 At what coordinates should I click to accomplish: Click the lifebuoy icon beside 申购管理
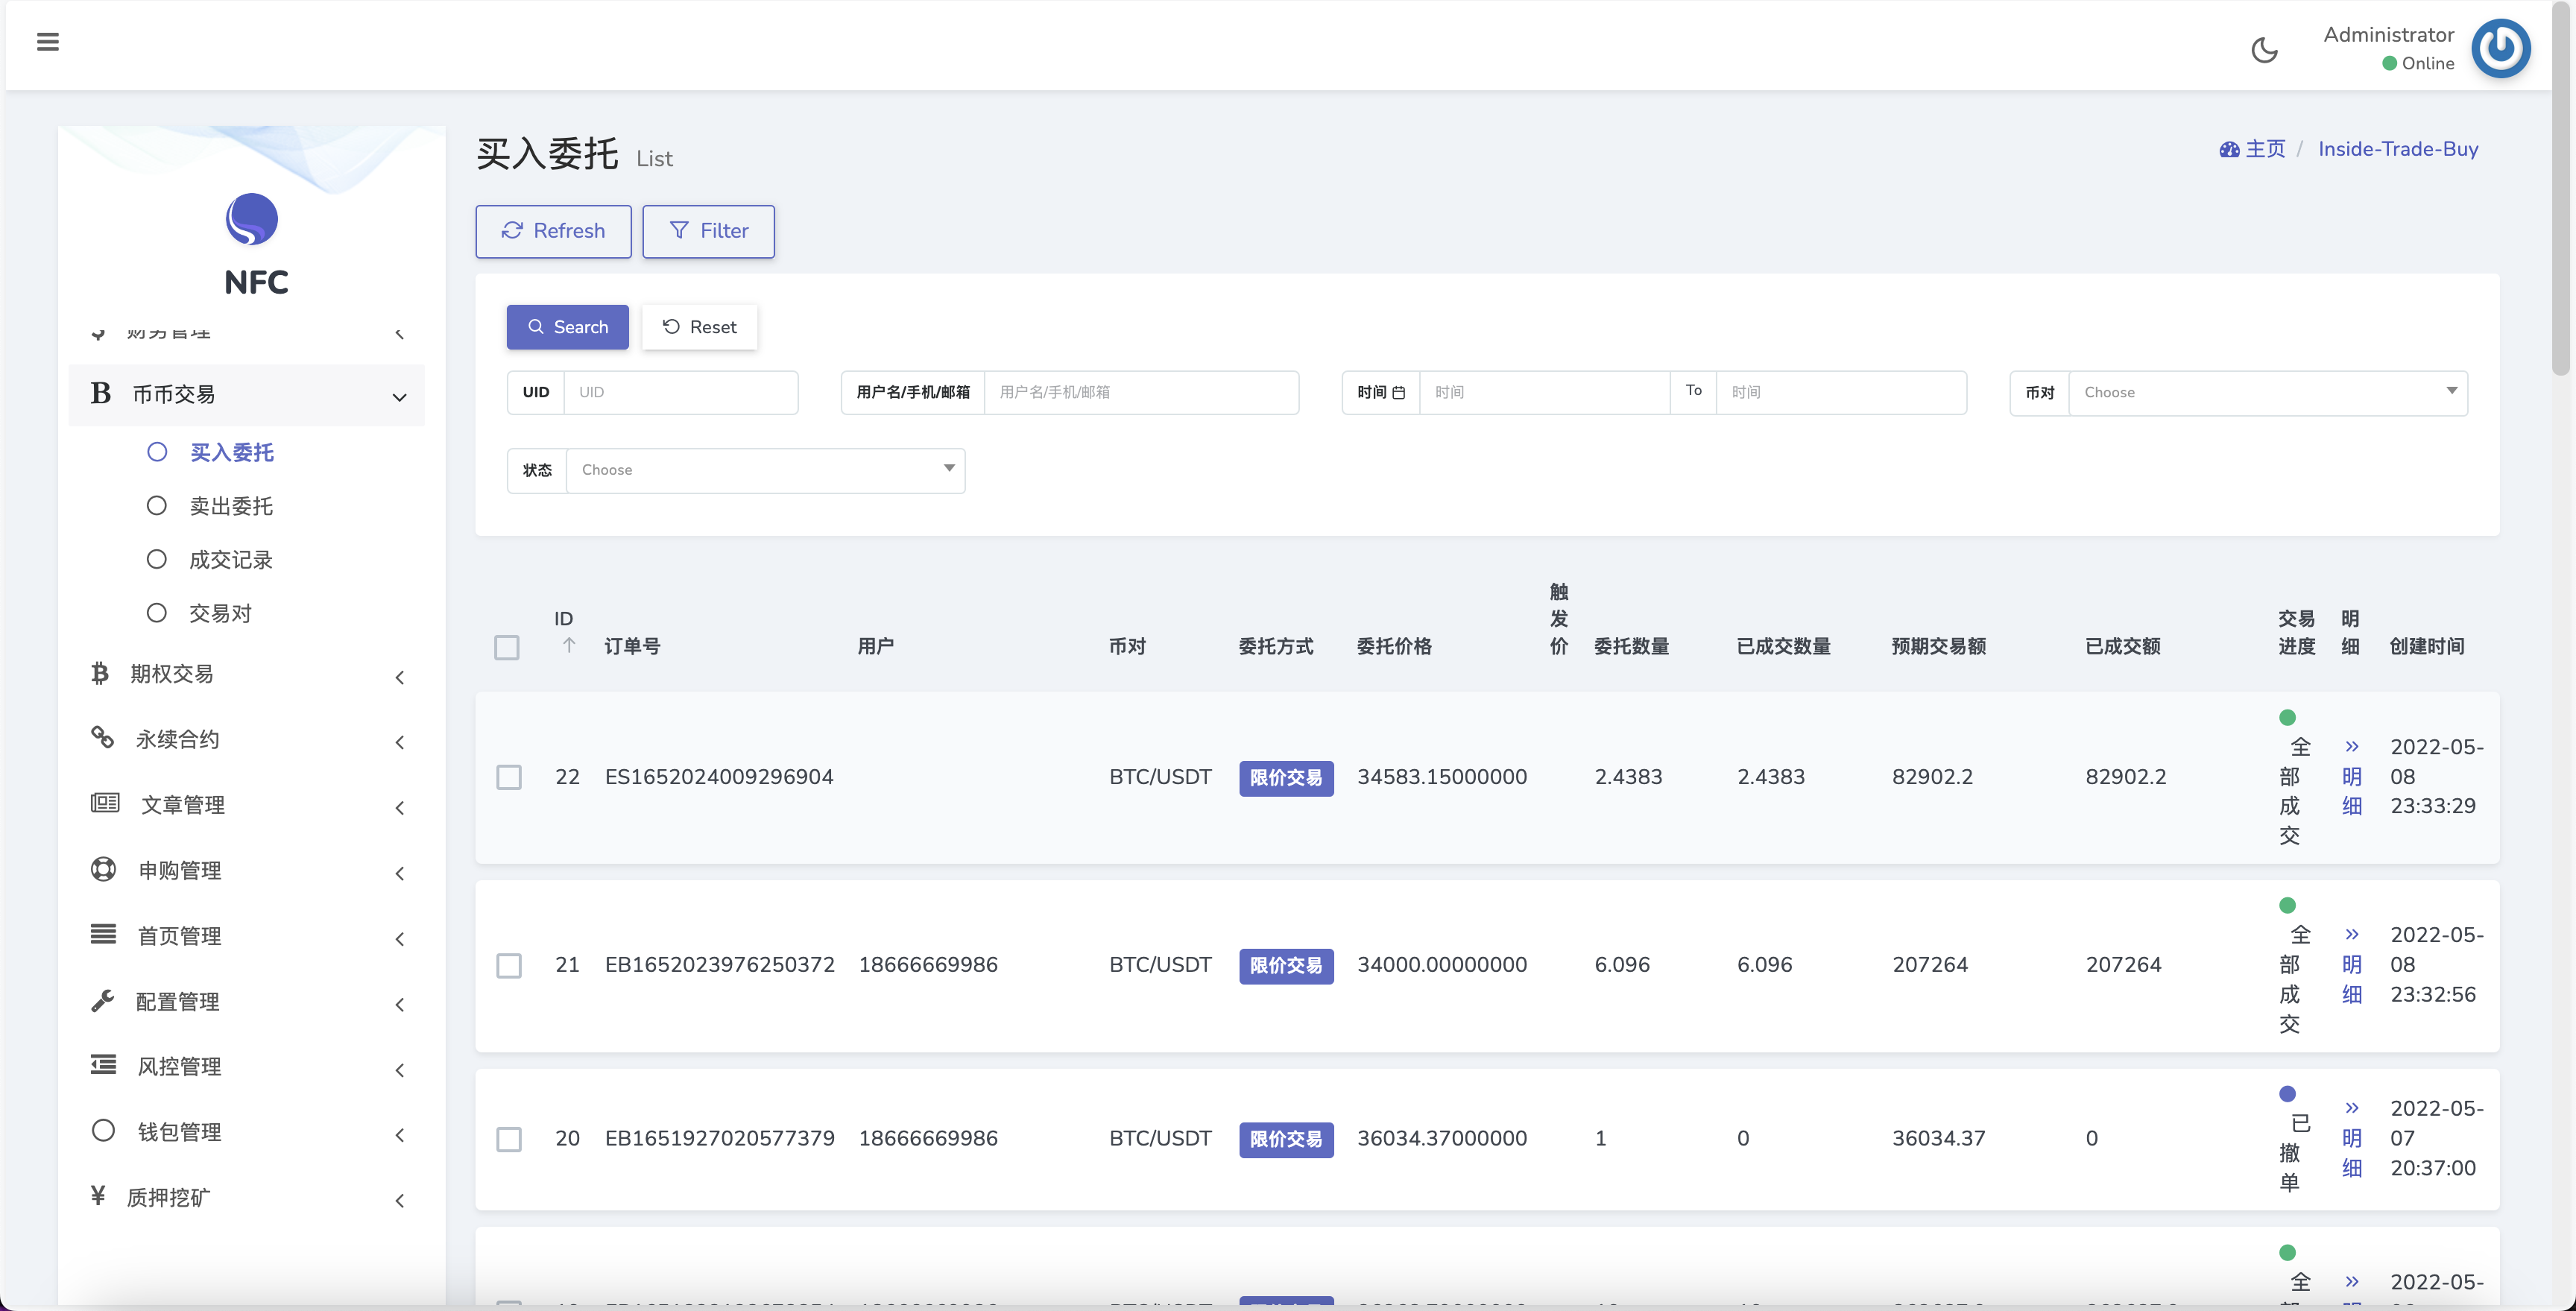[x=103, y=869]
